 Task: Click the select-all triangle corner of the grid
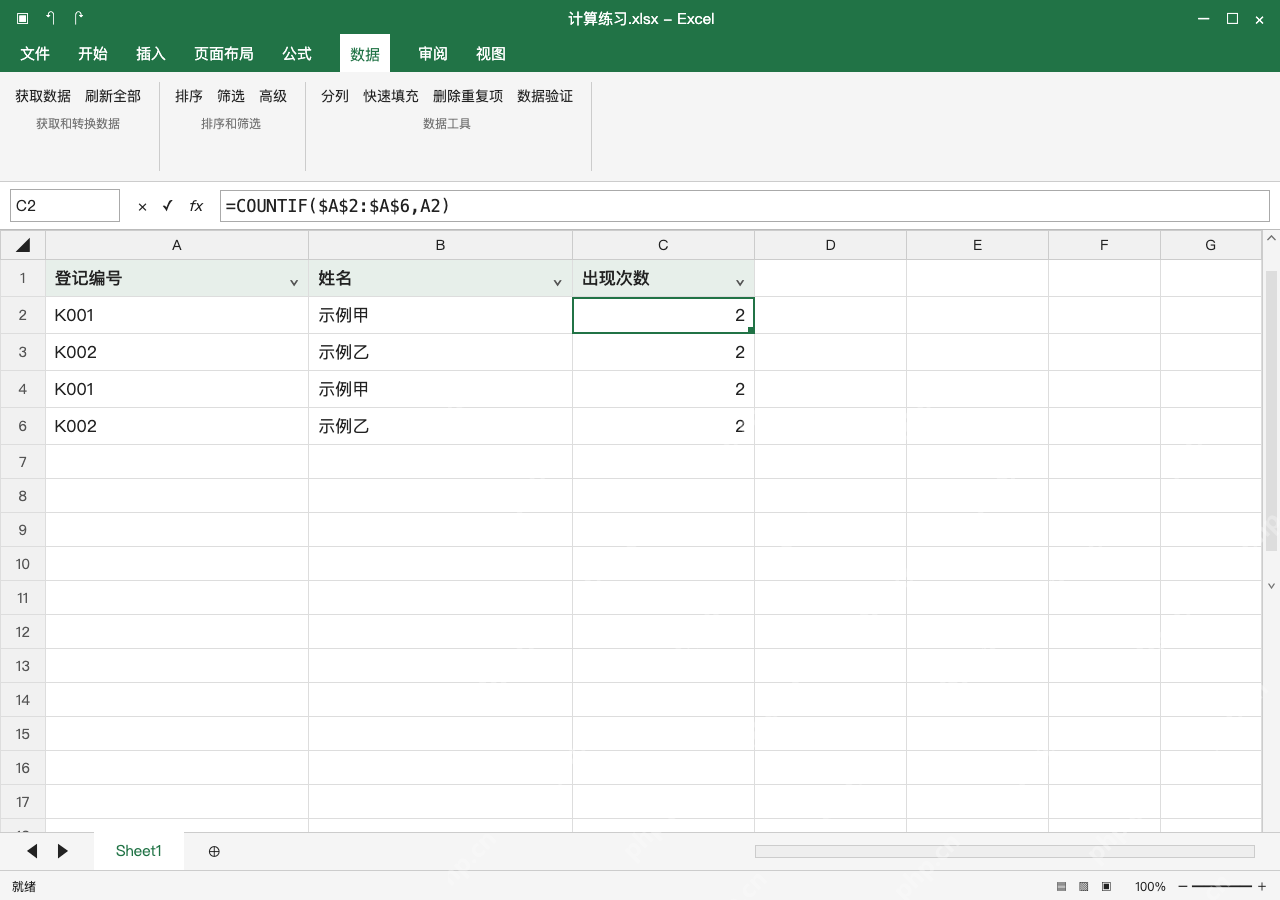23,245
